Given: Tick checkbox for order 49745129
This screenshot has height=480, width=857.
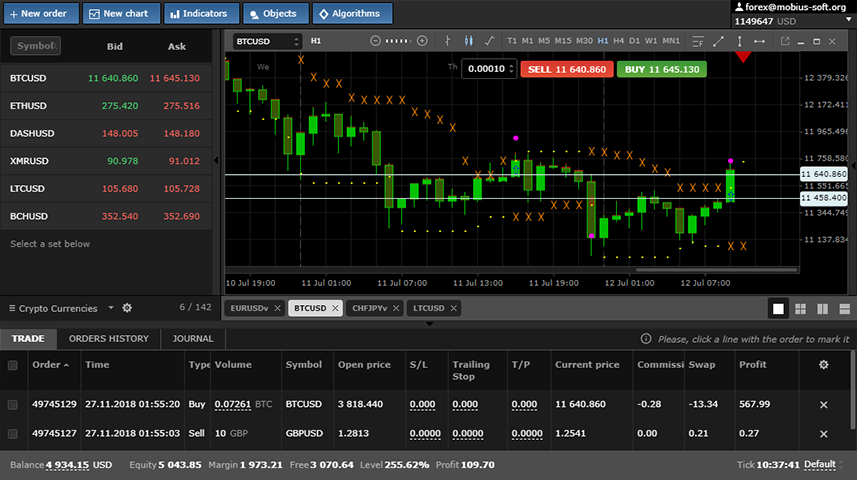Looking at the screenshot, I should tap(13, 404).
